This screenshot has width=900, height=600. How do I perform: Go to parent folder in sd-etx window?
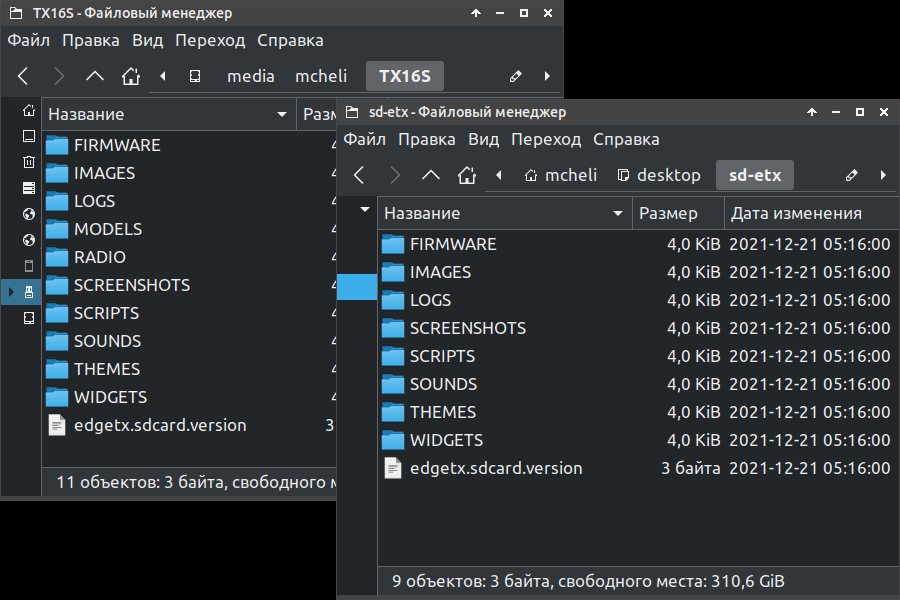click(x=431, y=175)
